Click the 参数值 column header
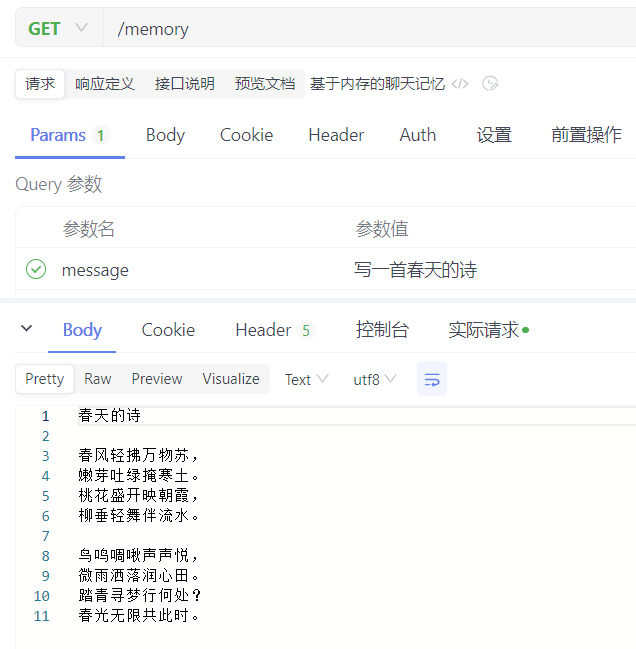The height and width of the screenshot is (649, 636). [x=382, y=228]
